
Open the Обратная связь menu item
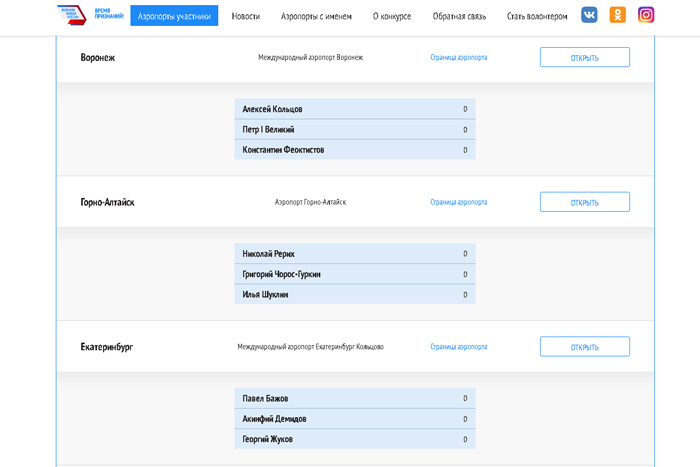[x=459, y=17]
